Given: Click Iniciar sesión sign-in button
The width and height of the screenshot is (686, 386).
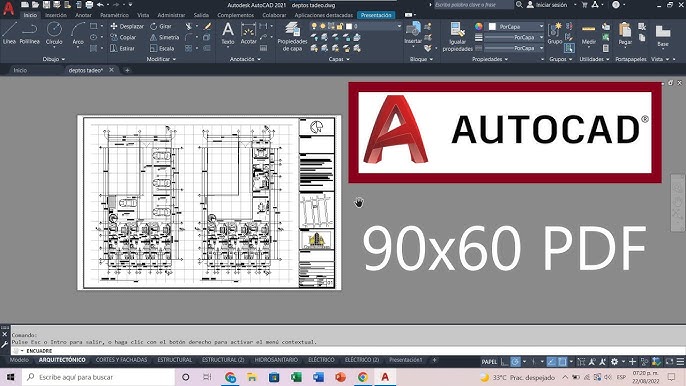Looking at the screenshot, I should (547, 5).
